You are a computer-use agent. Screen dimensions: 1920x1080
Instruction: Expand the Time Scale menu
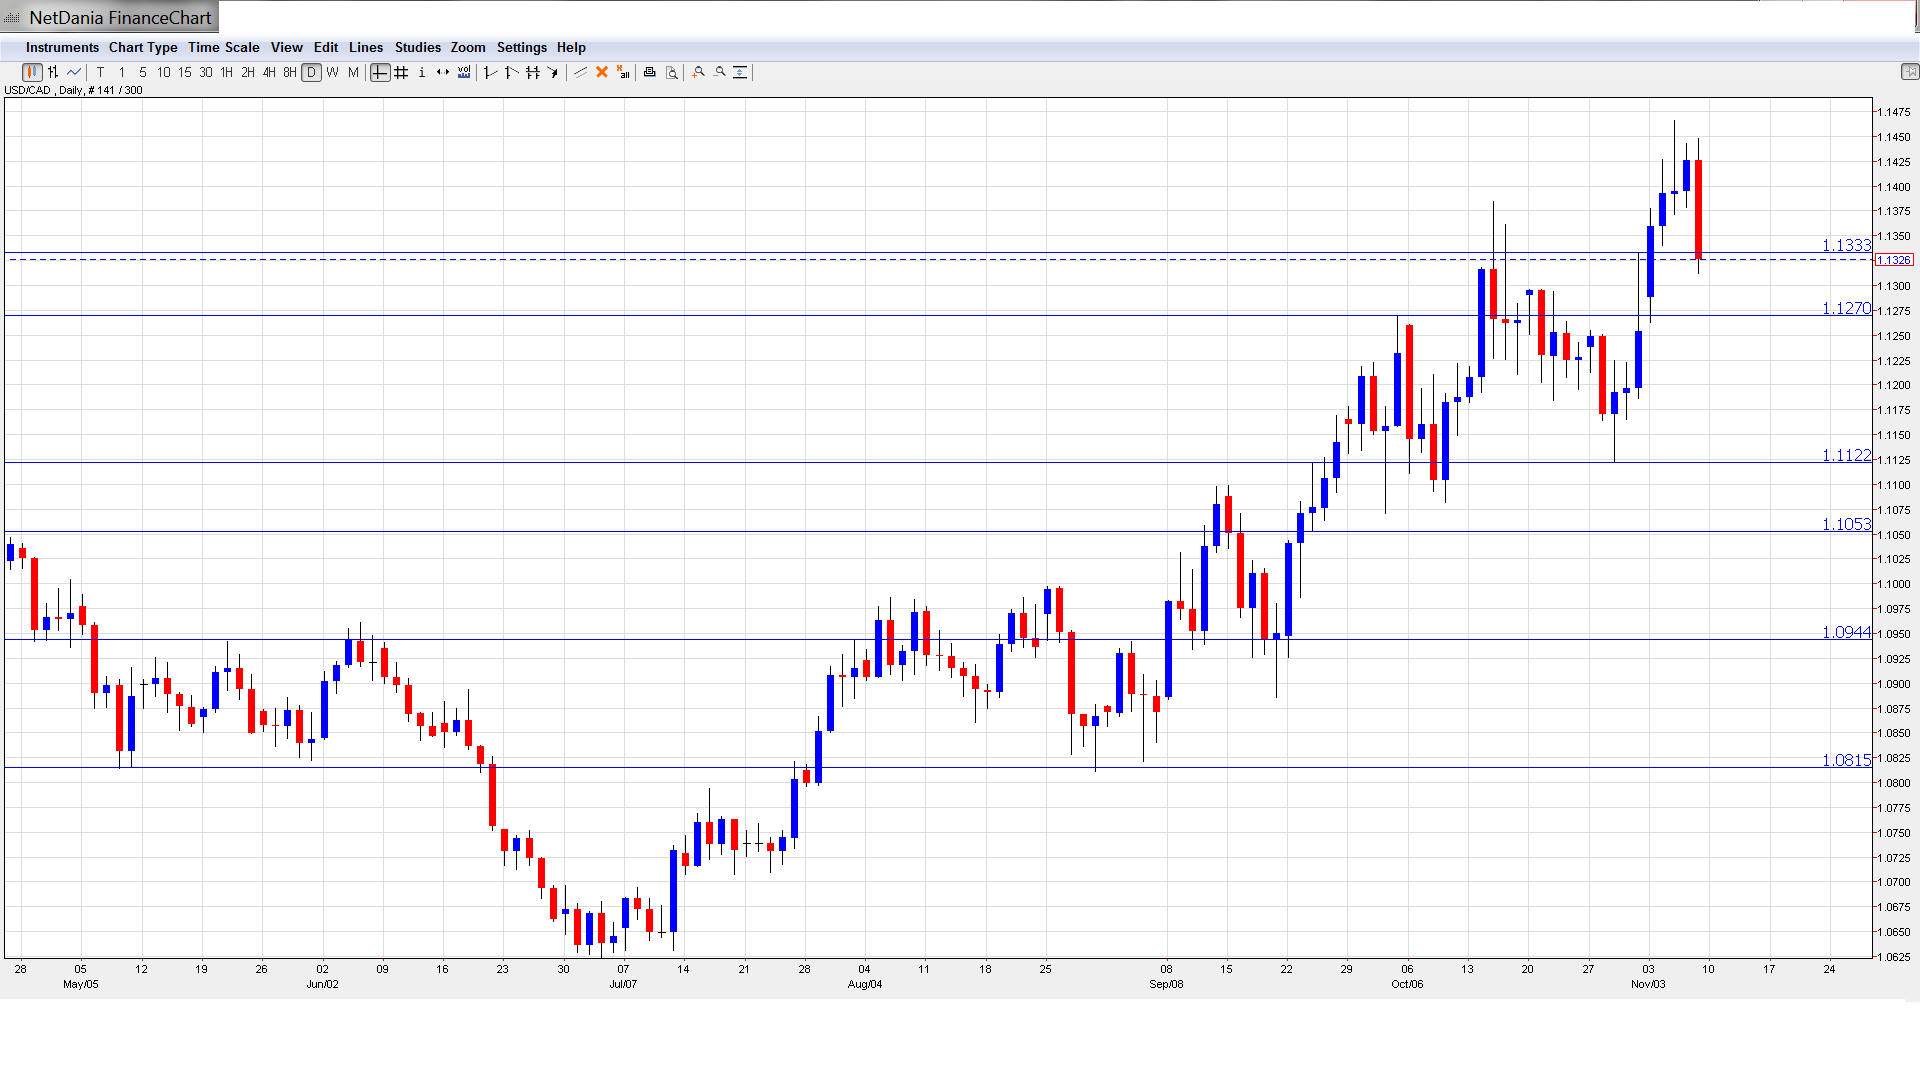(x=223, y=47)
